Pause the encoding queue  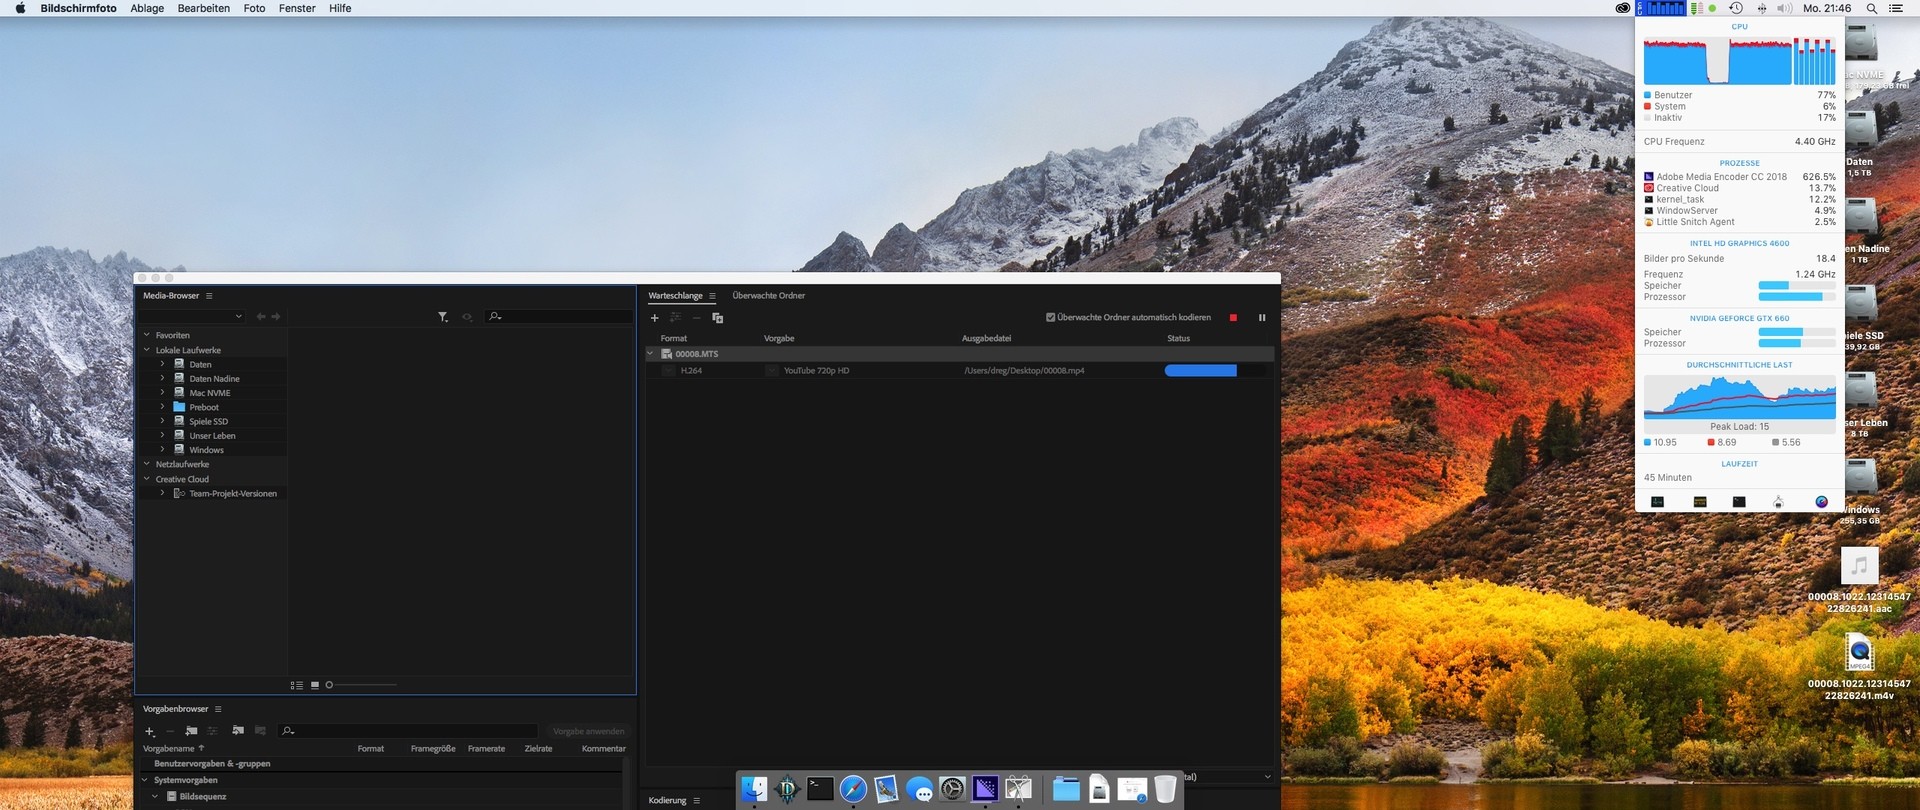pyautogui.click(x=1262, y=318)
